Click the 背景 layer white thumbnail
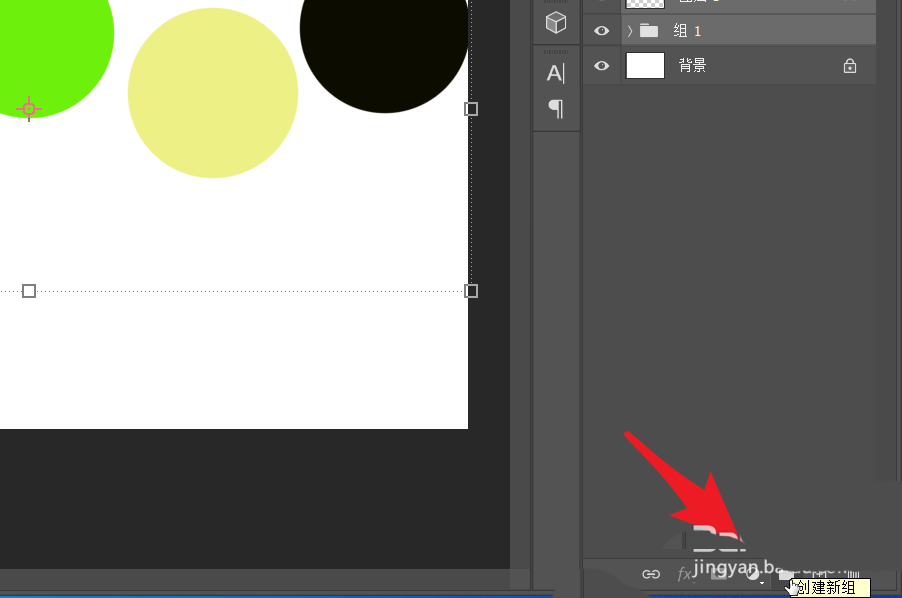The width and height of the screenshot is (902, 598). [x=645, y=66]
